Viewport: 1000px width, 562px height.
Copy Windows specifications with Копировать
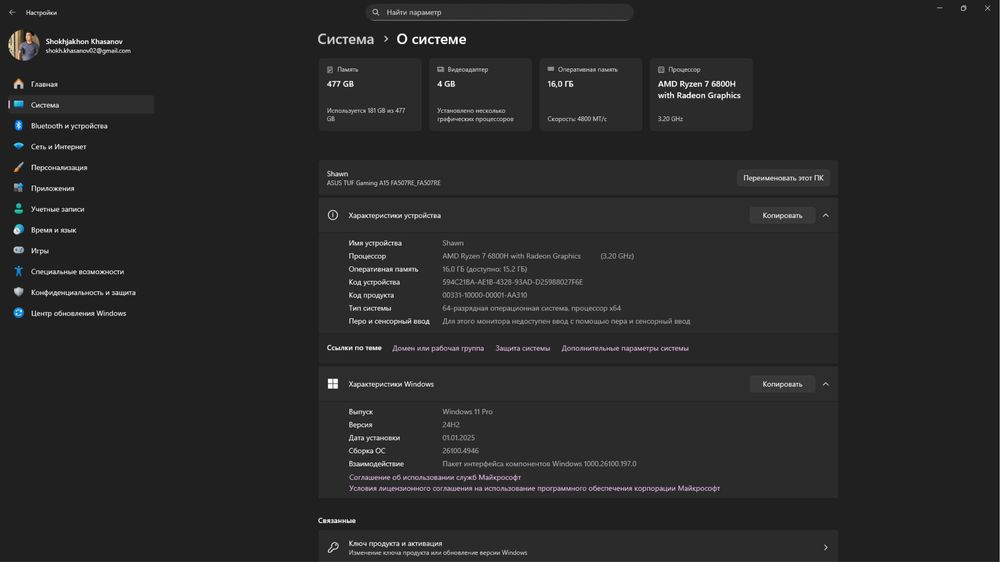[x=782, y=384]
